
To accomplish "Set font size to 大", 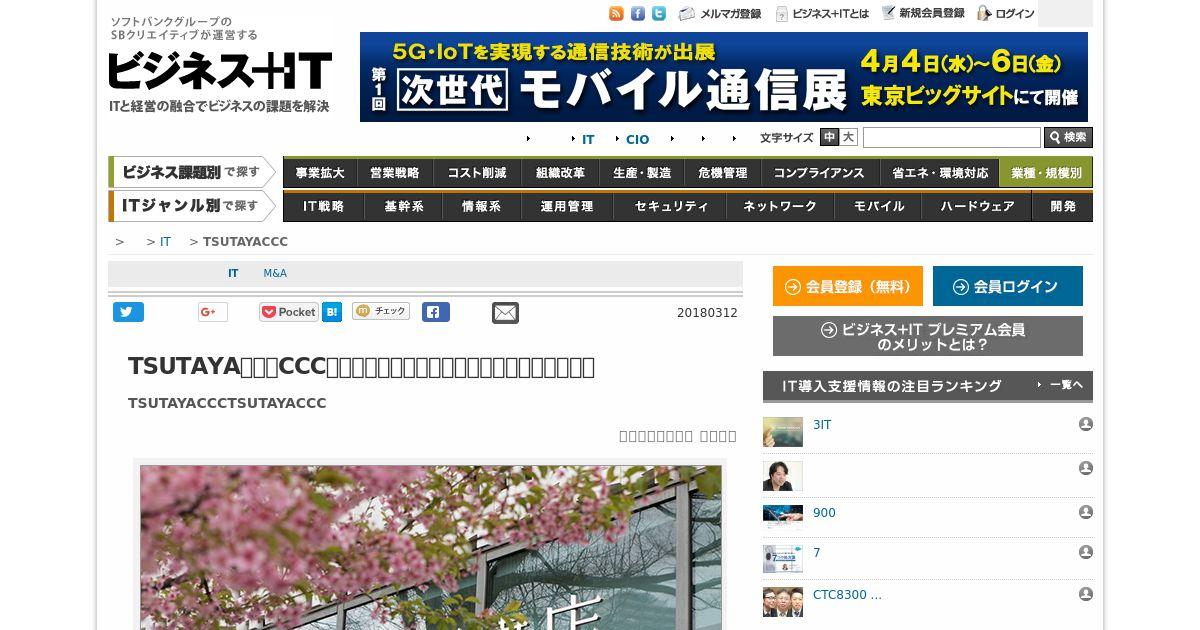I will point(848,137).
